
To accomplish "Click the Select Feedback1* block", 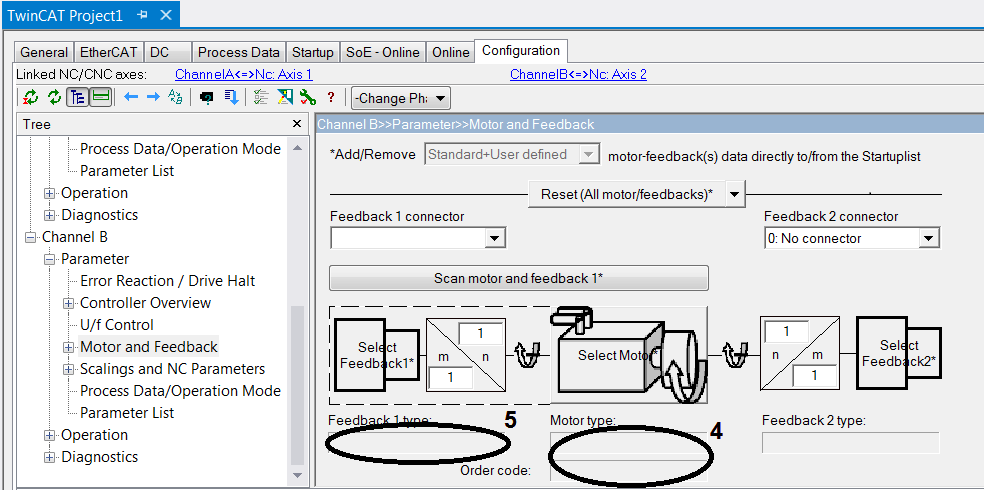I will pos(377,355).
